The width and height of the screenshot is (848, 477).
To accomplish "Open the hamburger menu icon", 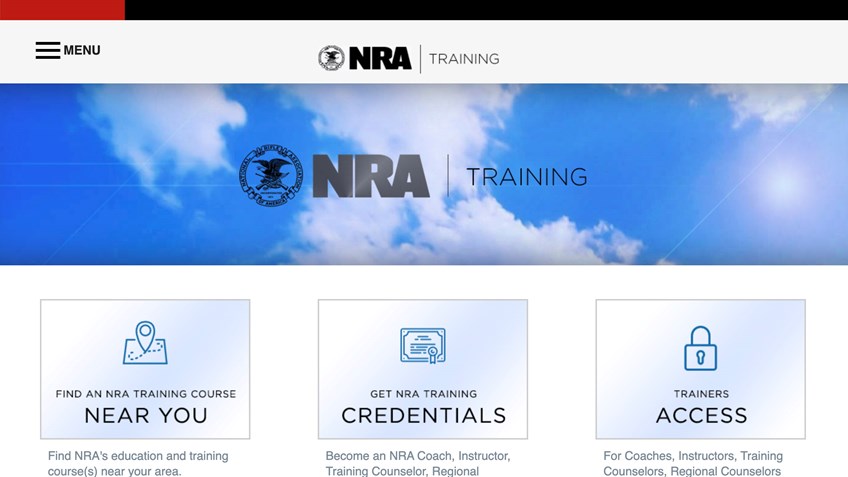I will coord(48,50).
